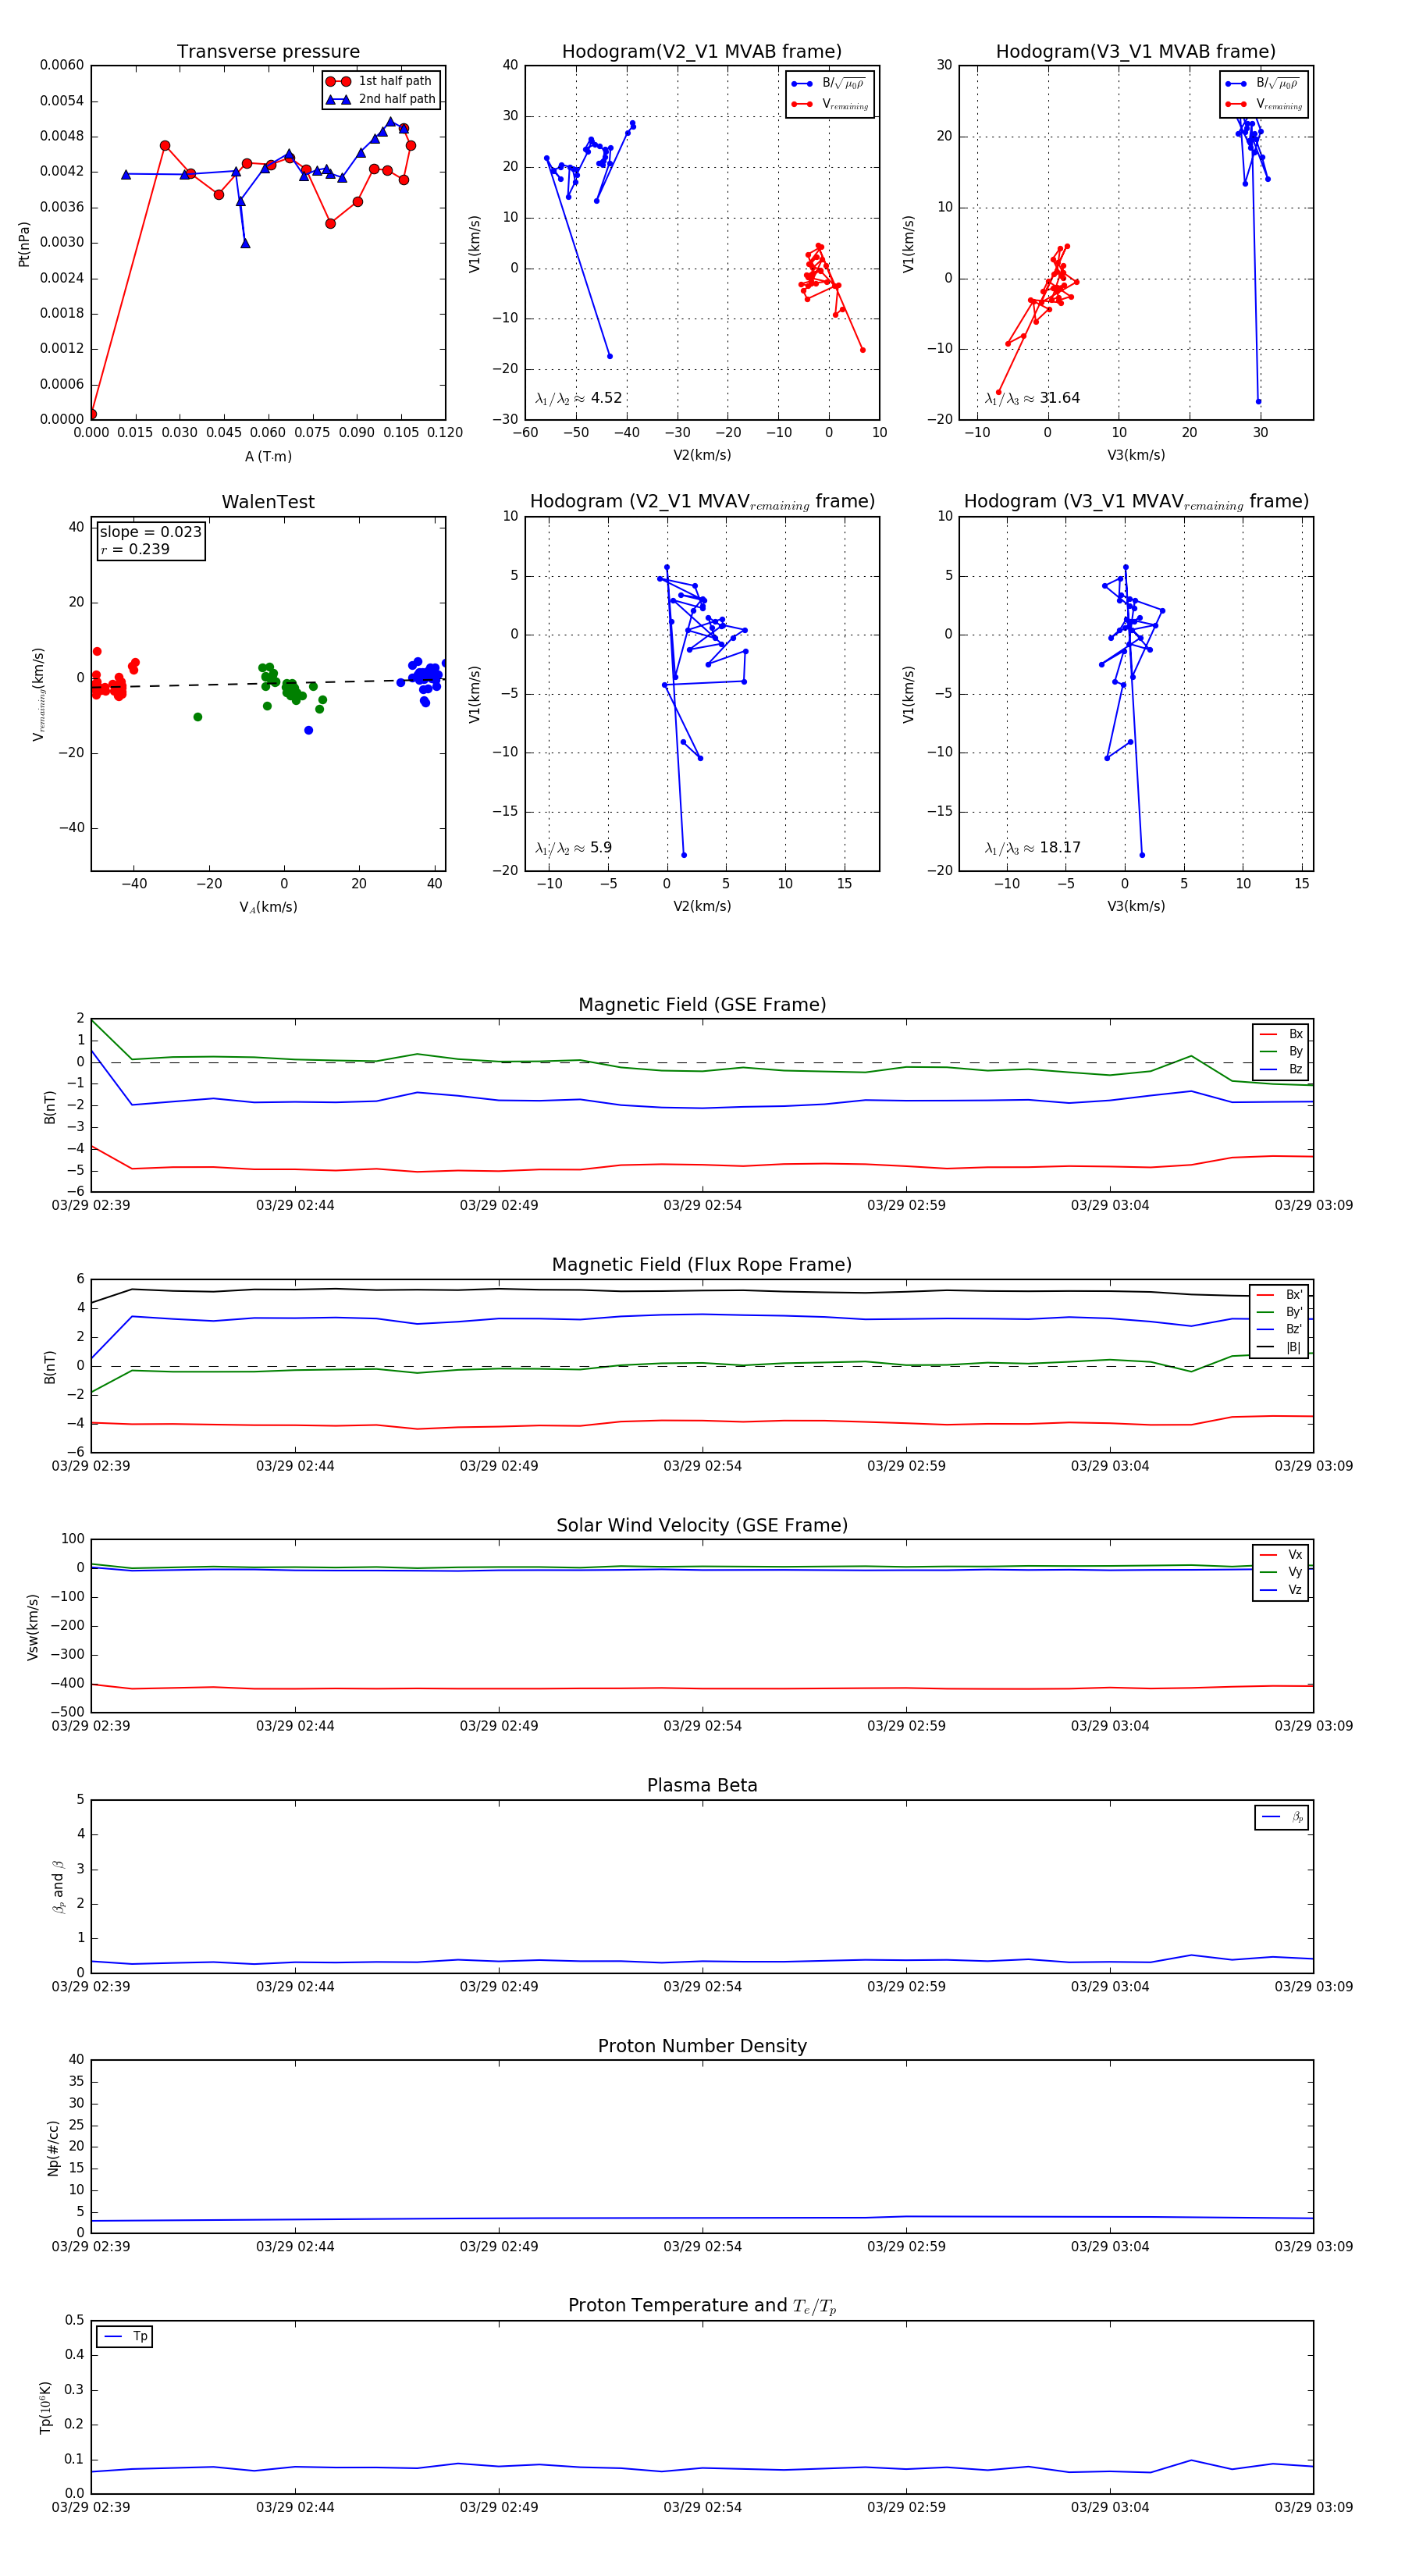
Task: Click the "03/29 02:54" tick under Plasma Beta plot
Action: [x=702, y=1987]
